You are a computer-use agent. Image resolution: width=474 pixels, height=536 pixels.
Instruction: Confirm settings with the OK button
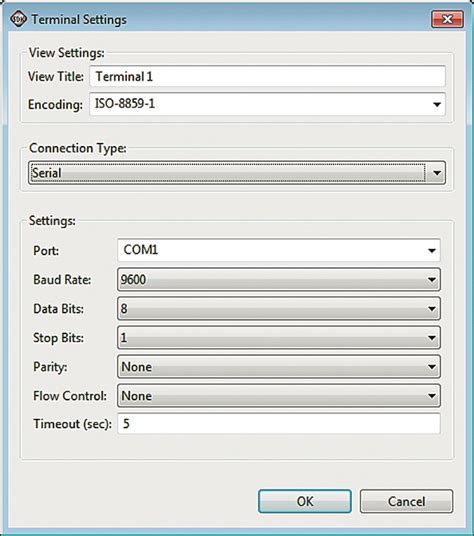click(x=304, y=501)
